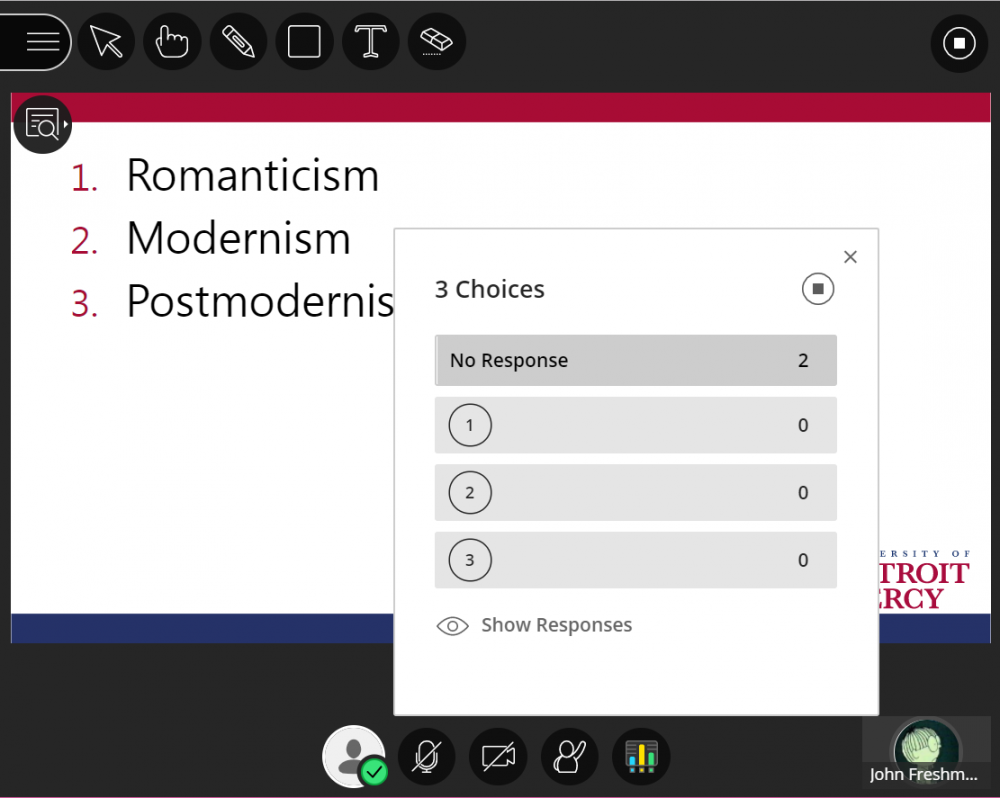
Task: Choose the pencil drawing tool
Action: click(238, 42)
